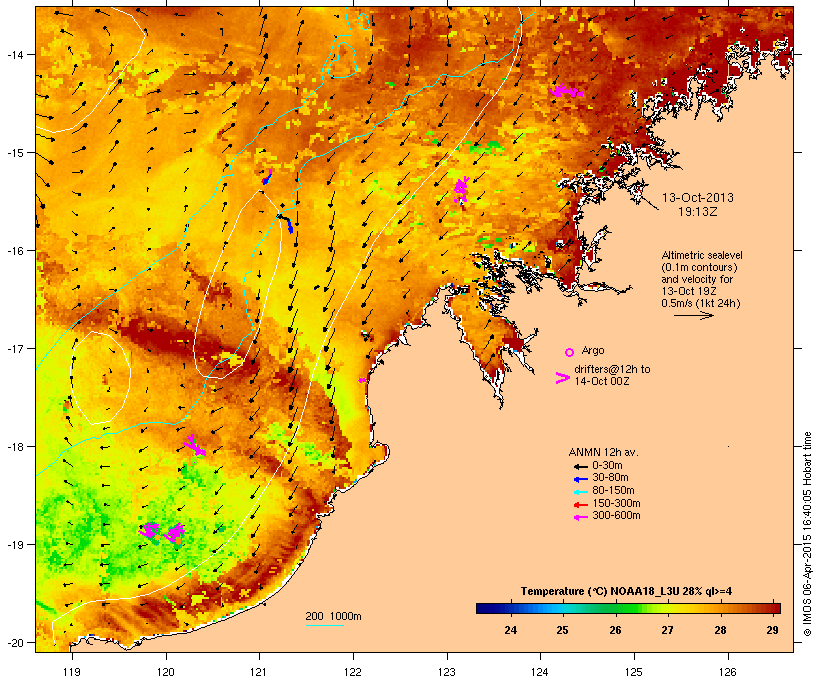Screen dimensions: 820x680
Task: Click longitude axis label 124
Action: pyautogui.click(x=540, y=672)
